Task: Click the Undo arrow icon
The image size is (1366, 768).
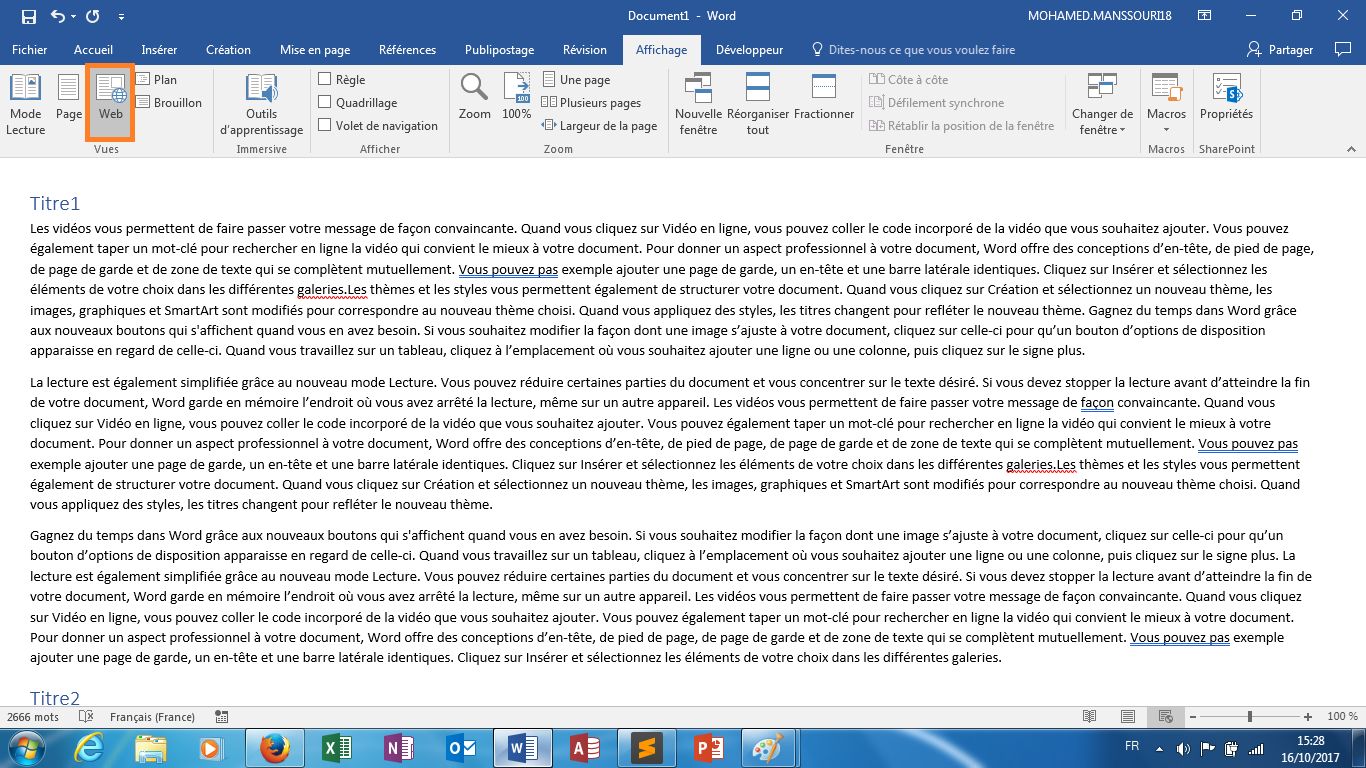Action: (x=56, y=16)
